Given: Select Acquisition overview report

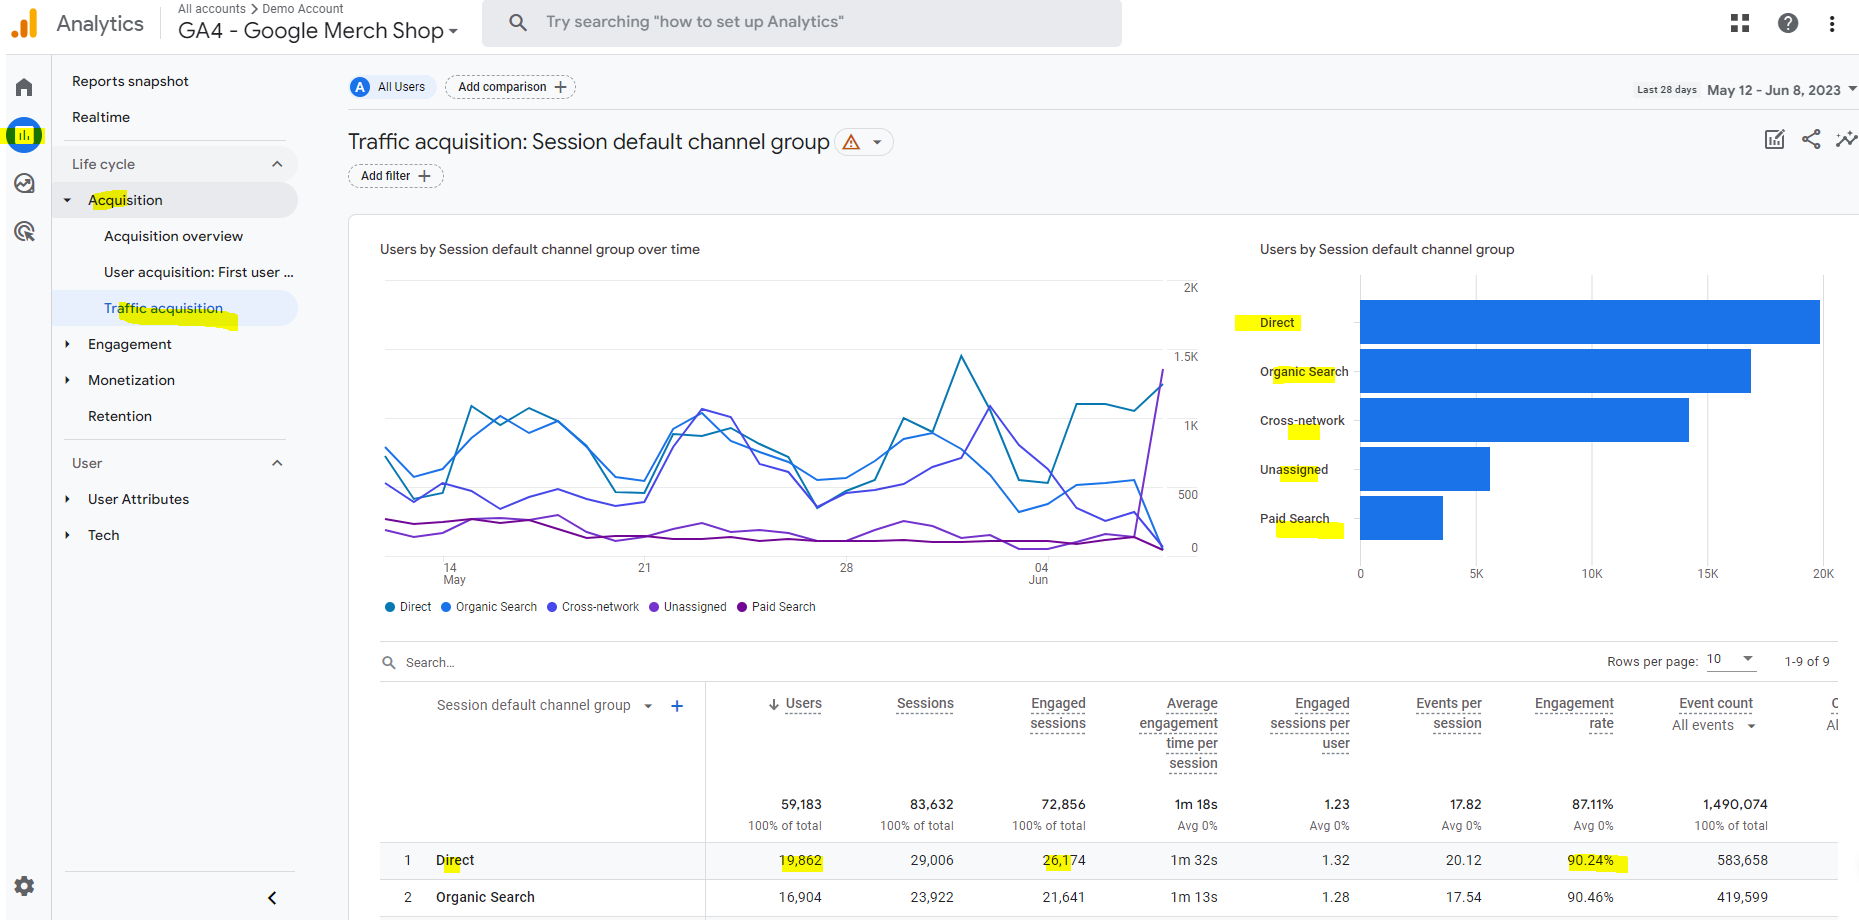Looking at the screenshot, I should coord(173,236).
